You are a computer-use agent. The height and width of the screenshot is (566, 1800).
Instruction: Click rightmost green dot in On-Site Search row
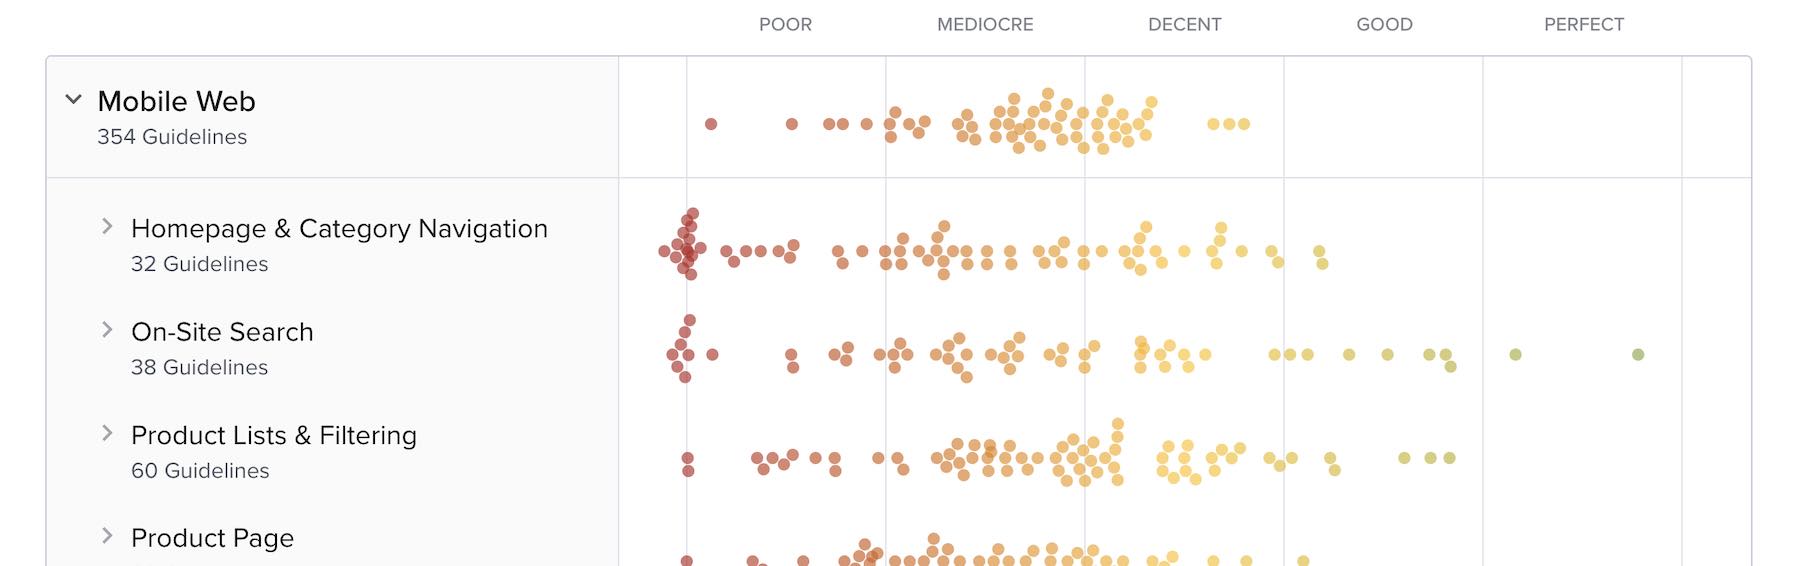coord(1638,355)
